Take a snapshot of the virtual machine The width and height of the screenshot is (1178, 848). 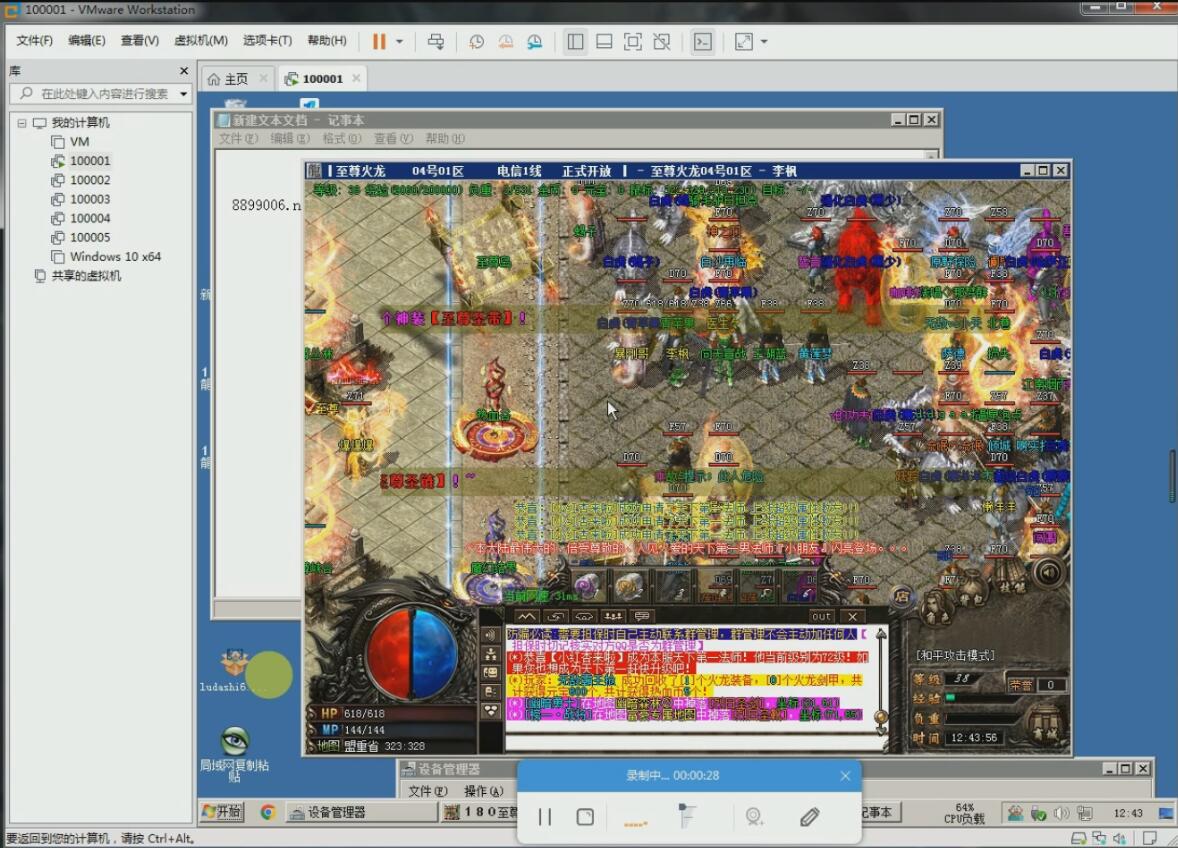tap(476, 41)
